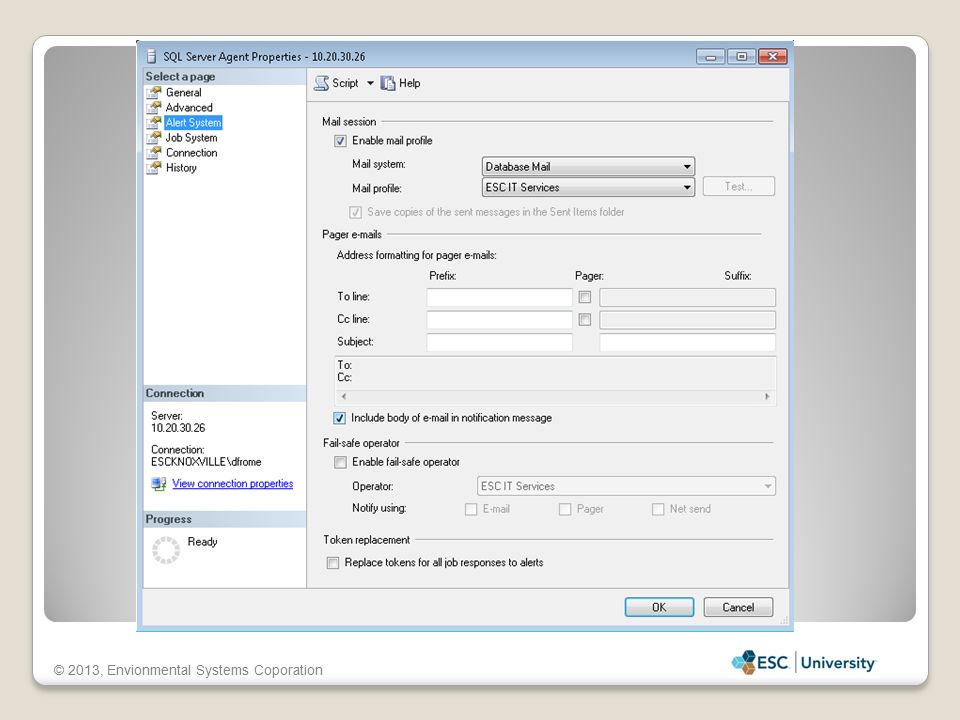This screenshot has width=960, height=720.
Task: Open the General page
Action: (x=184, y=92)
